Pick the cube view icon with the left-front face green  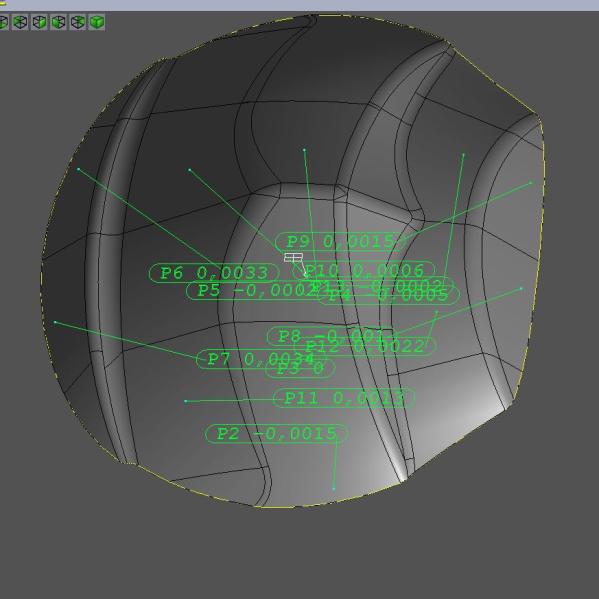[58, 22]
